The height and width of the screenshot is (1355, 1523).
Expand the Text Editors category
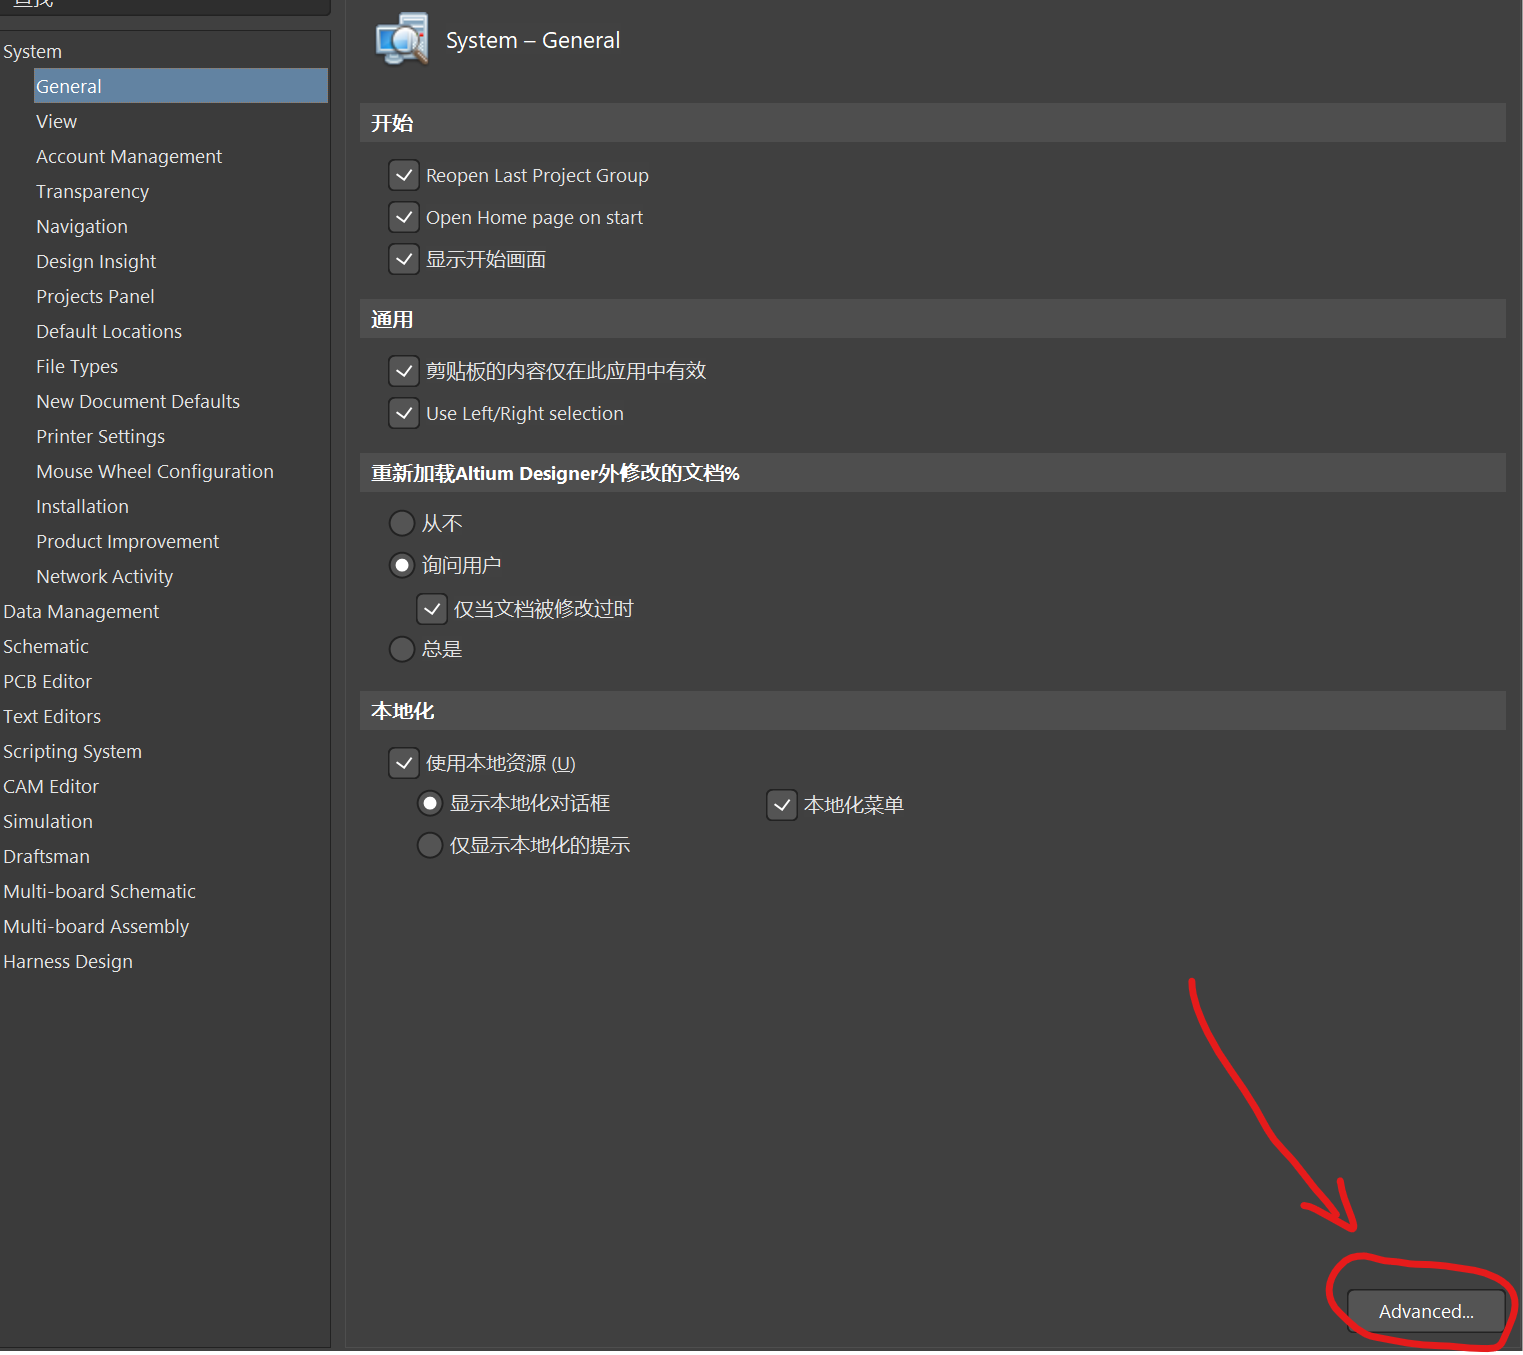pyautogui.click(x=52, y=717)
